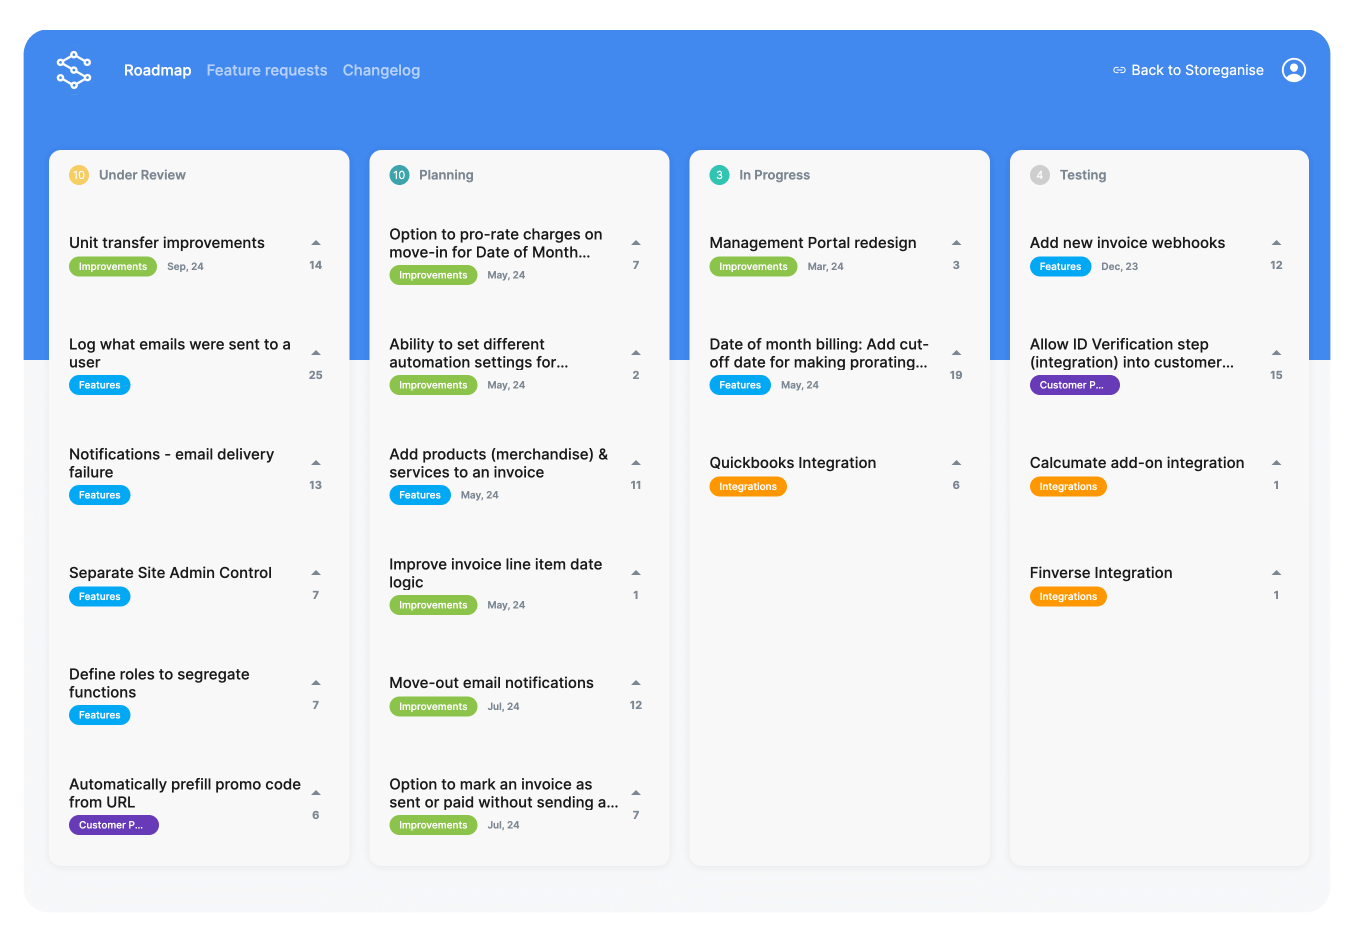
Task: Click the Storeganise logo icon
Action: tap(74, 70)
